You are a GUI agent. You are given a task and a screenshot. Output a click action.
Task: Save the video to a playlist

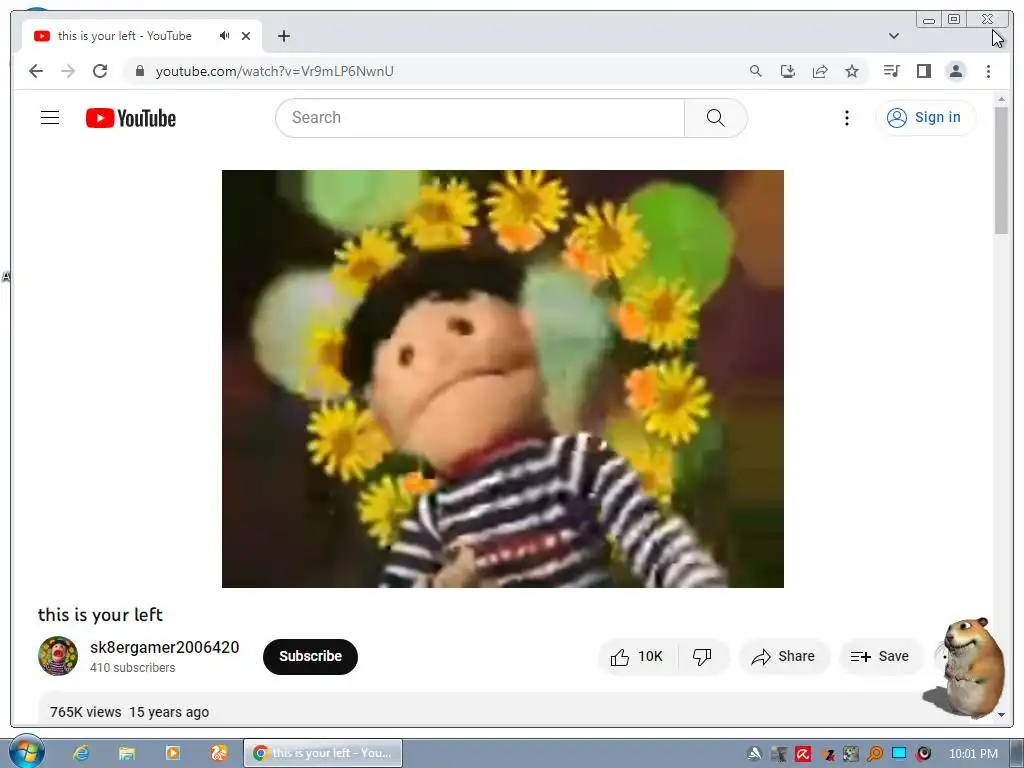click(x=880, y=656)
